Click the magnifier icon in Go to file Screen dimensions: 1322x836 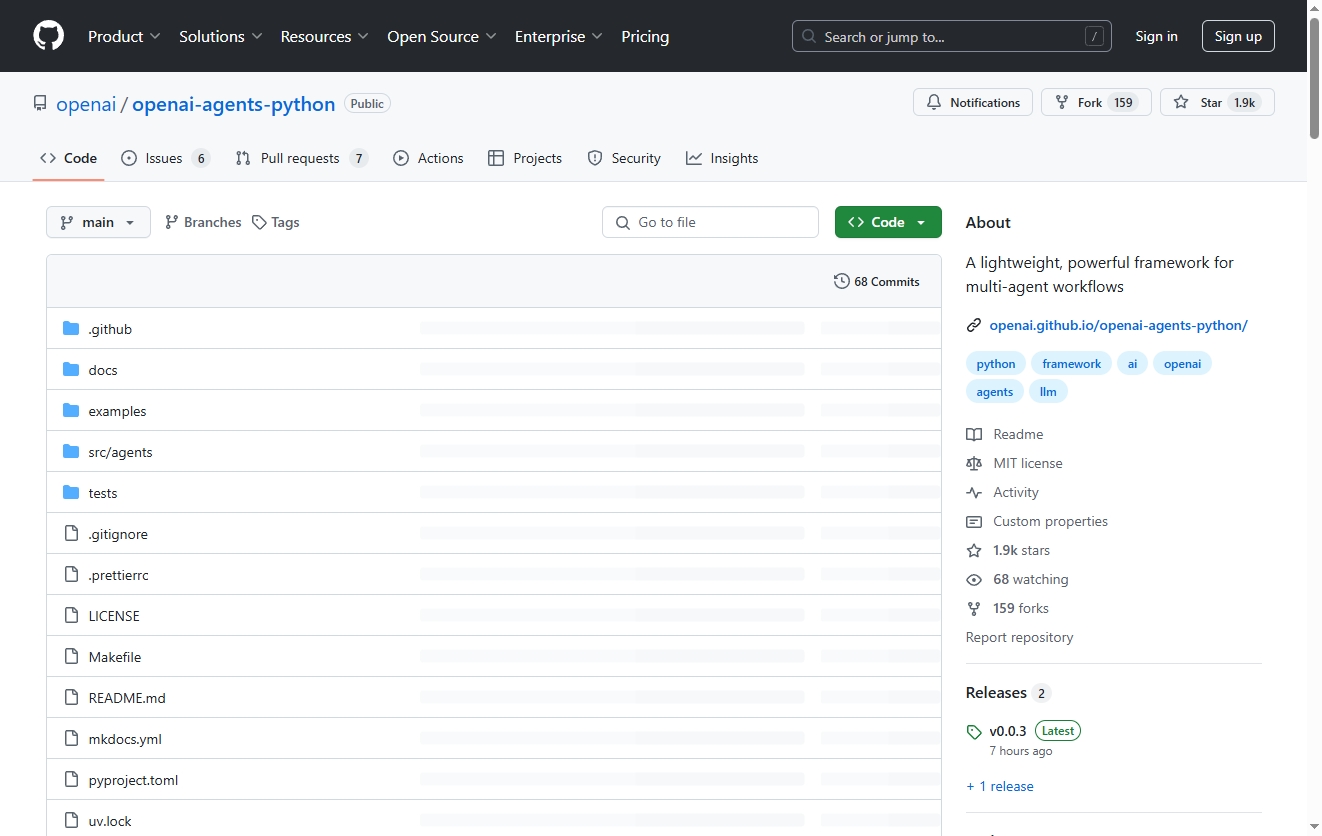coord(623,222)
